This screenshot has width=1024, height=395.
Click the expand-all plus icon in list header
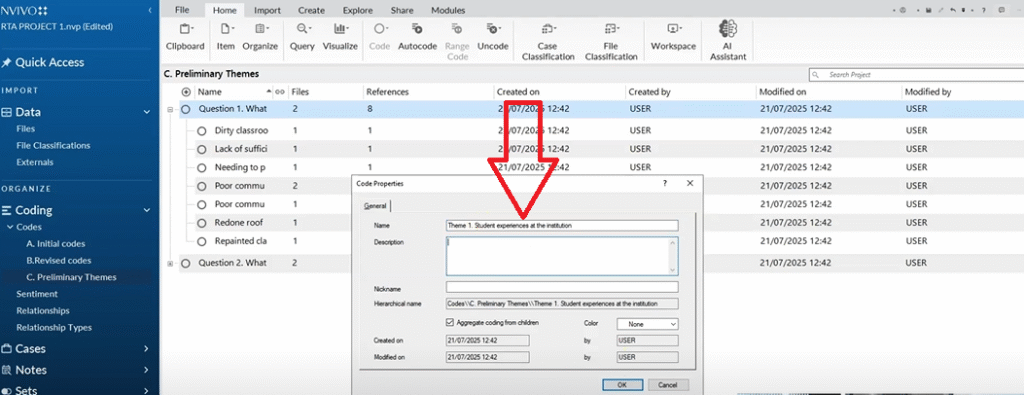[186, 92]
